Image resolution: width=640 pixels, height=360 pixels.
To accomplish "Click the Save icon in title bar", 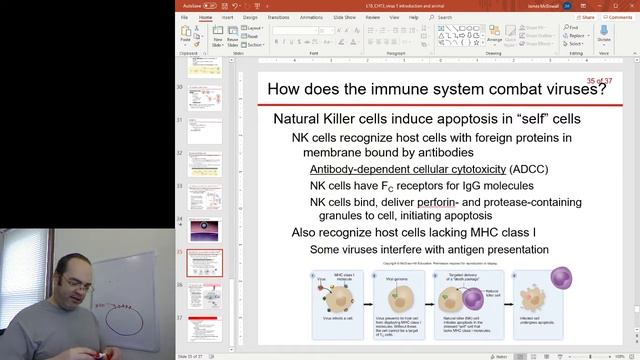I will (225, 6).
